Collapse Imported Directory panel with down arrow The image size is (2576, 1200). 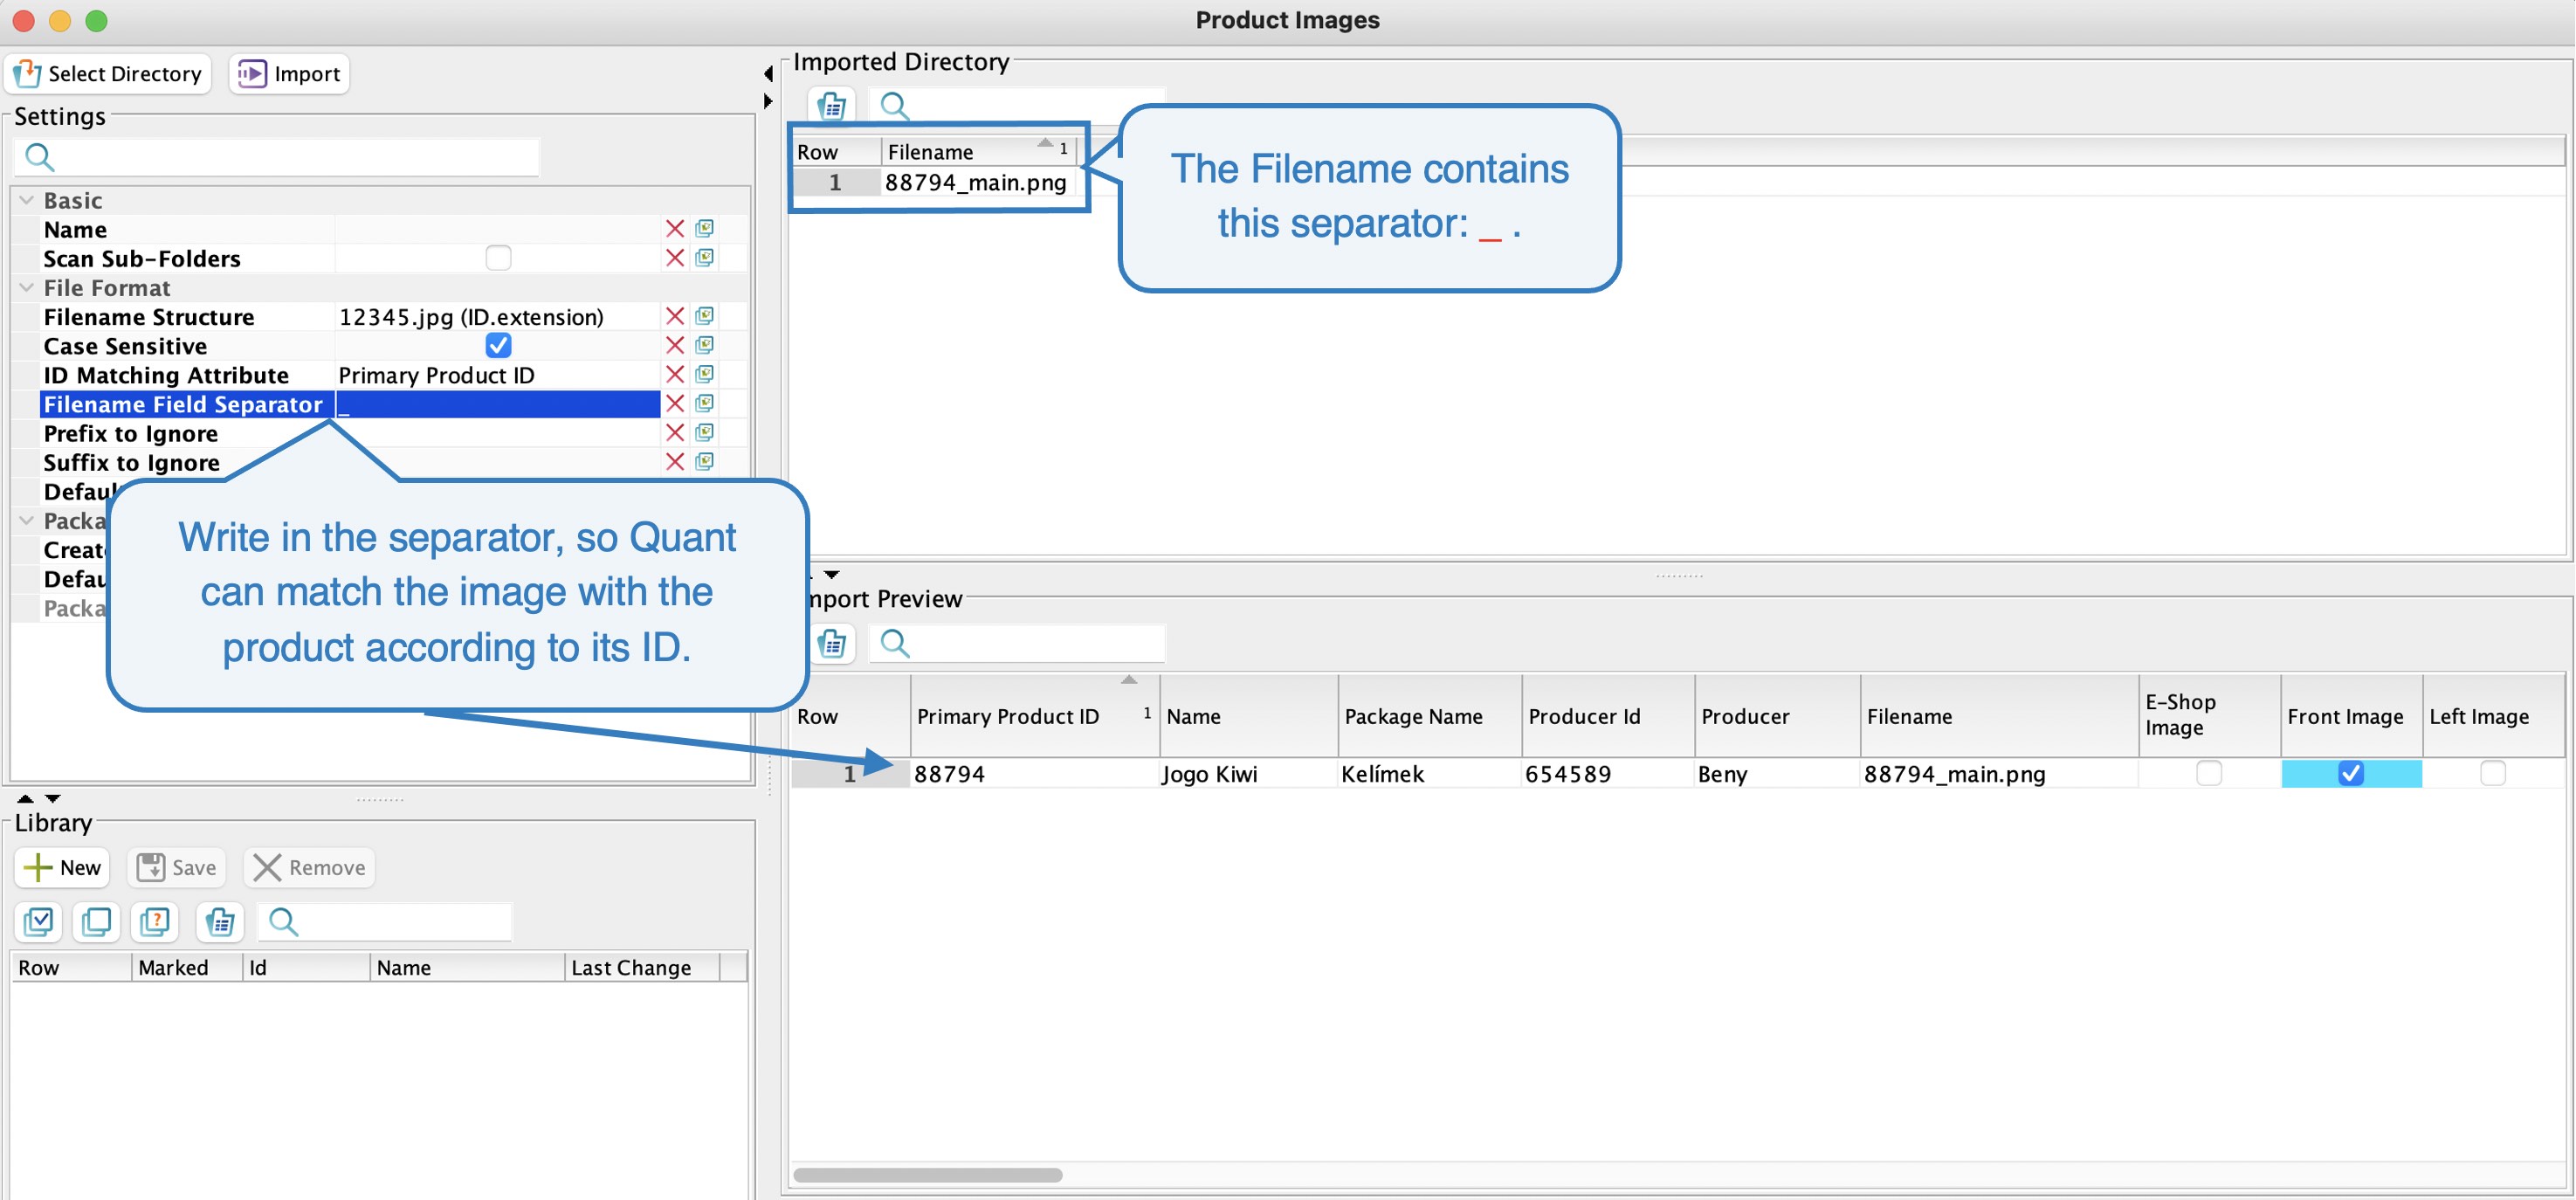(x=832, y=574)
